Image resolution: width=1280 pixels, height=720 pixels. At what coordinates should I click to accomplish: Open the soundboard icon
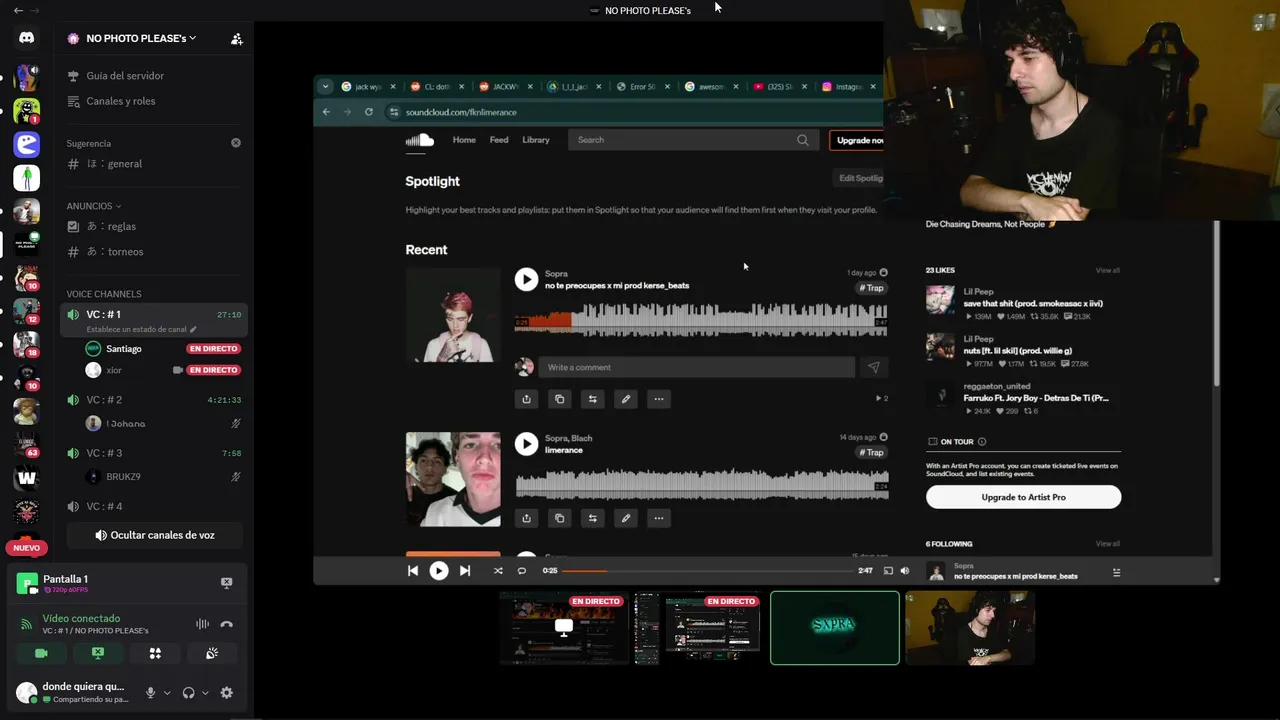click(212, 653)
